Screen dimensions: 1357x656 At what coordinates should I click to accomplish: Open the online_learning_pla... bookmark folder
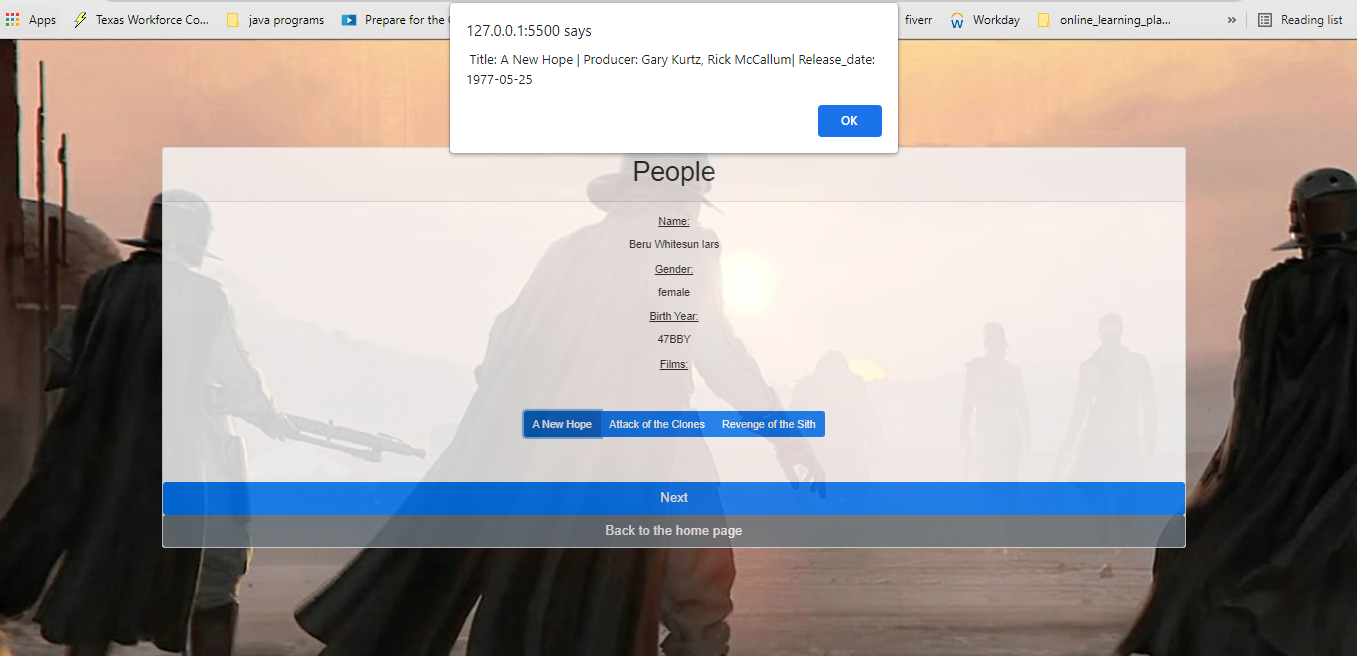tap(1104, 20)
